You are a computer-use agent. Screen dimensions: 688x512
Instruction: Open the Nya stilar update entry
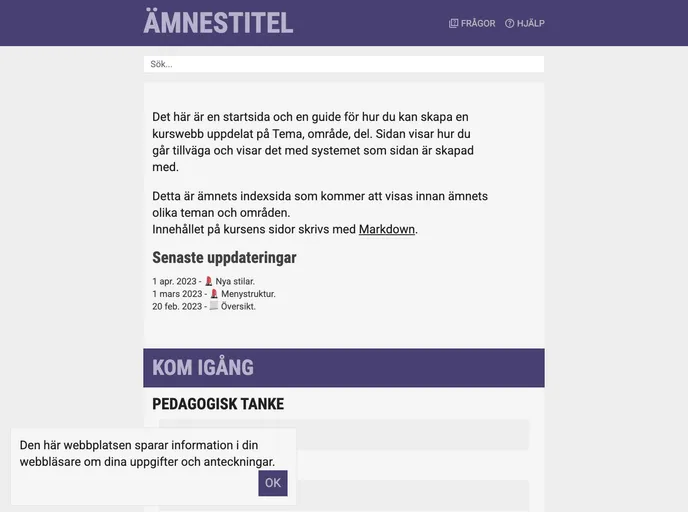pyautogui.click(x=235, y=282)
